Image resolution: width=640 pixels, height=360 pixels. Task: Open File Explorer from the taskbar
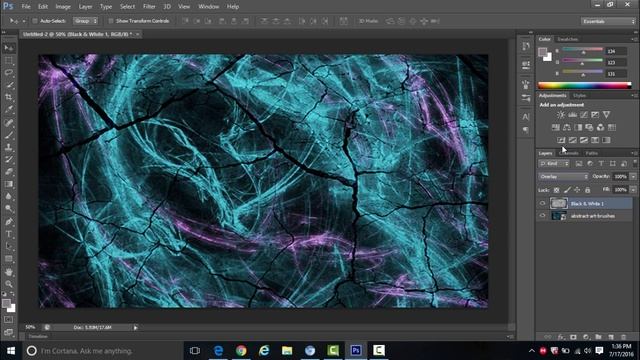(287, 351)
